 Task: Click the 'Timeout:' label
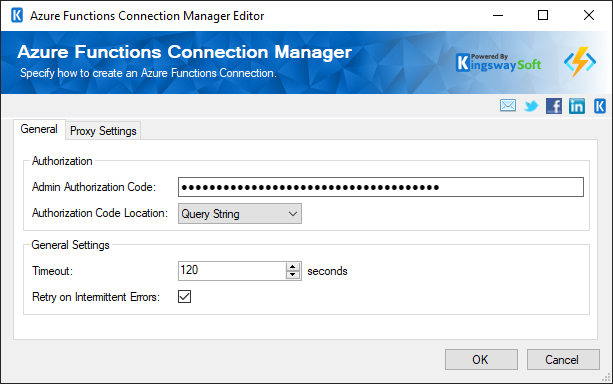pos(52,271)
